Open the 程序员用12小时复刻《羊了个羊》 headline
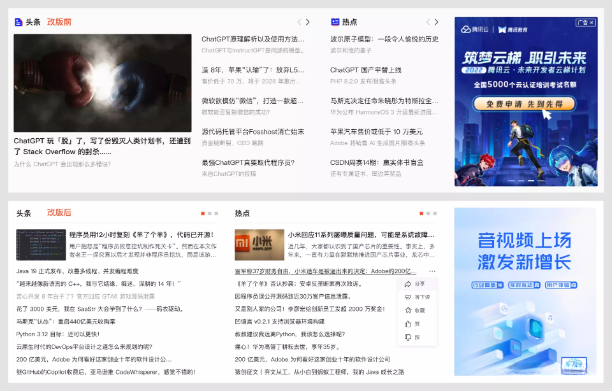Viewport: 612px width, 391px height. coord(142,235)
